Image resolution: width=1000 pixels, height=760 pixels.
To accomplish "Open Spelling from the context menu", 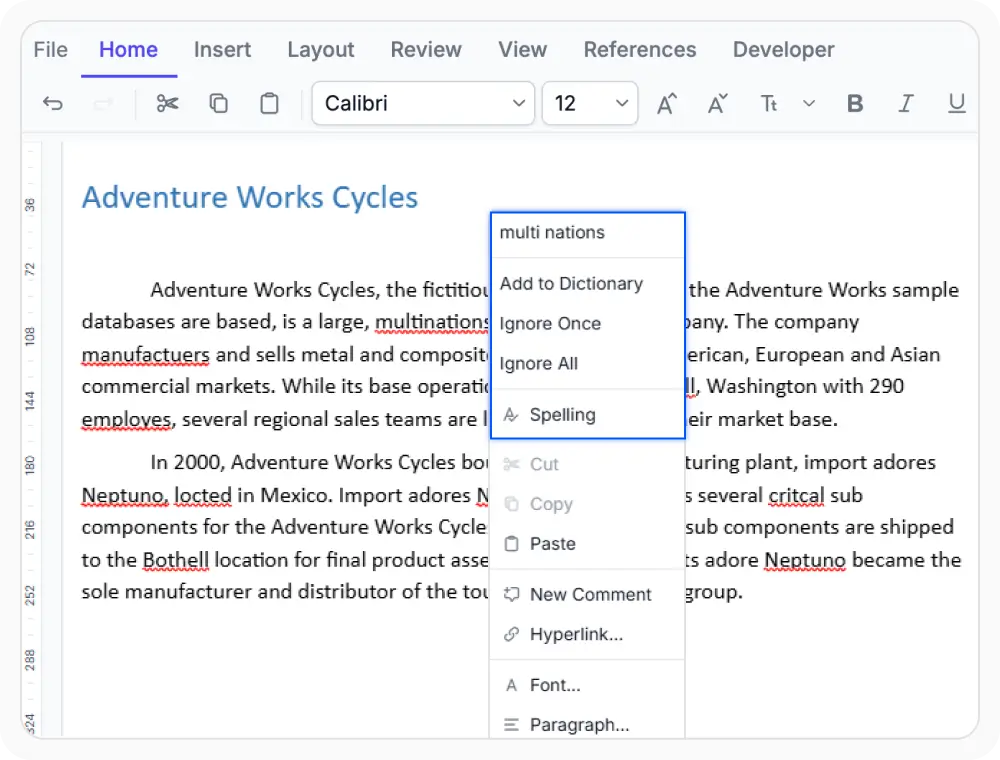I will click(587, 415).
